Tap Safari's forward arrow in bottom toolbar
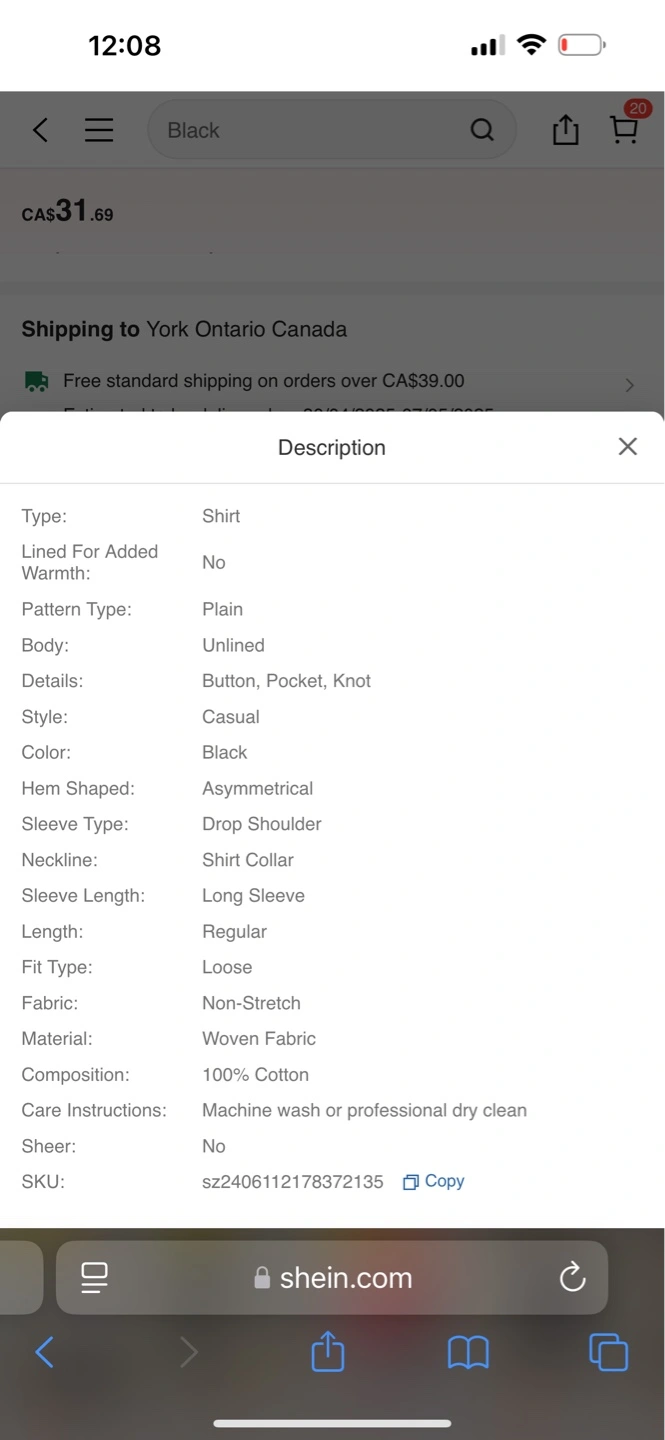The image size is (665, 1440). click(188, 1353)
